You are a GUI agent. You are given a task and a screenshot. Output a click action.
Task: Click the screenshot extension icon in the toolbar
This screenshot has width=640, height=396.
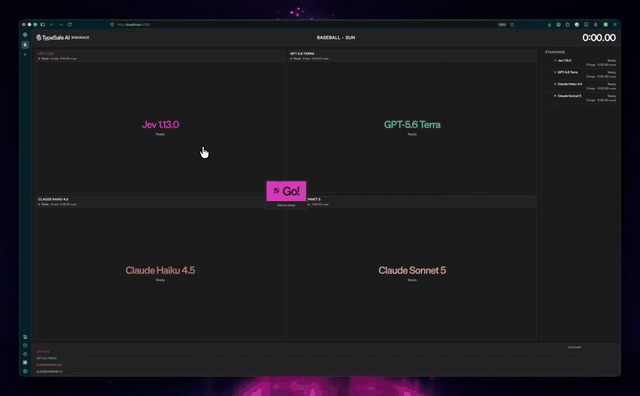(x=586, y=24)
